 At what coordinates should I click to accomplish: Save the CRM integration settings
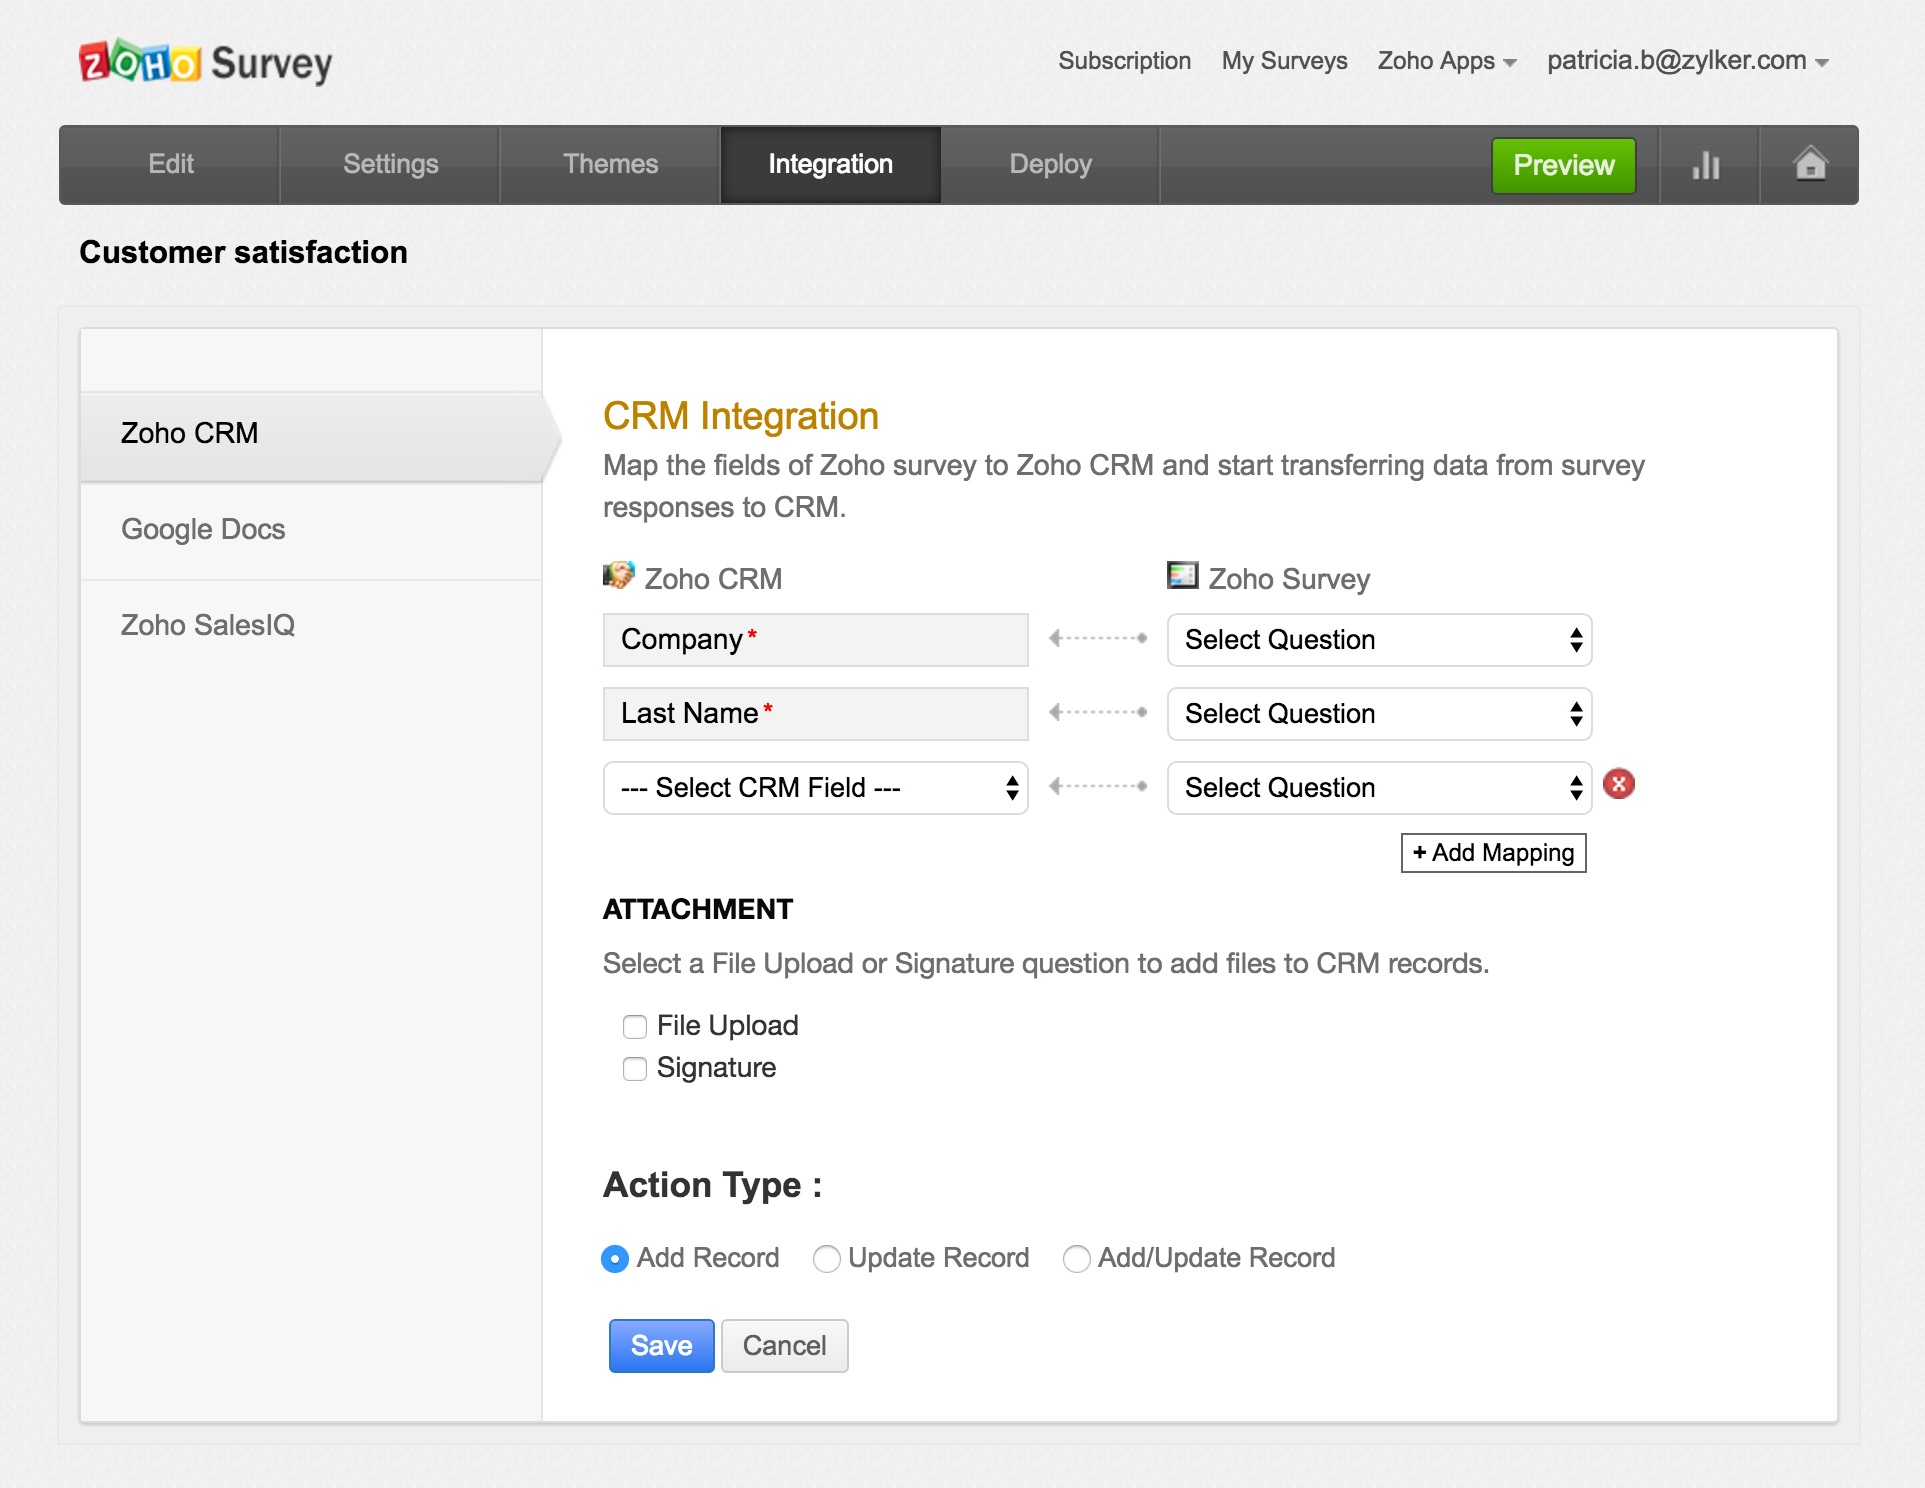661,1346
